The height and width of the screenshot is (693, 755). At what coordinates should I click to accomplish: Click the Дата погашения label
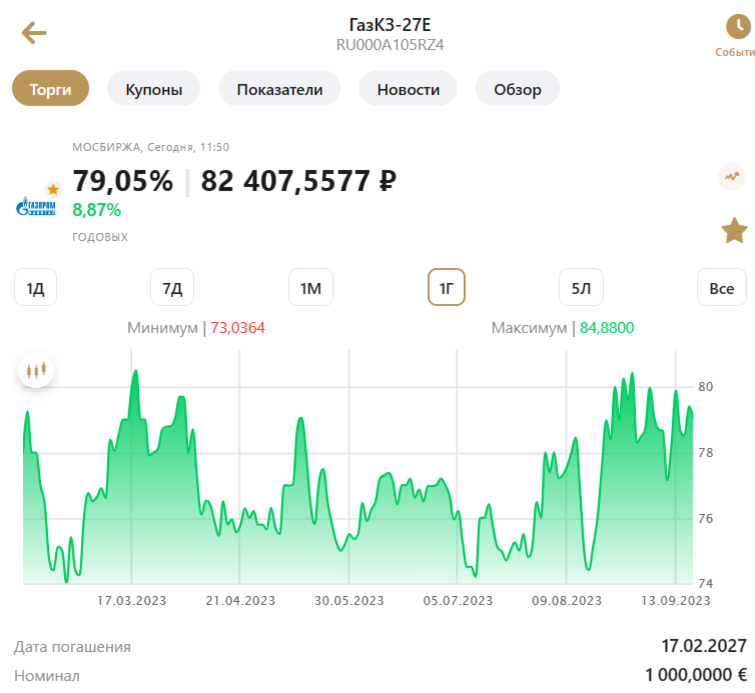point(72,646)
